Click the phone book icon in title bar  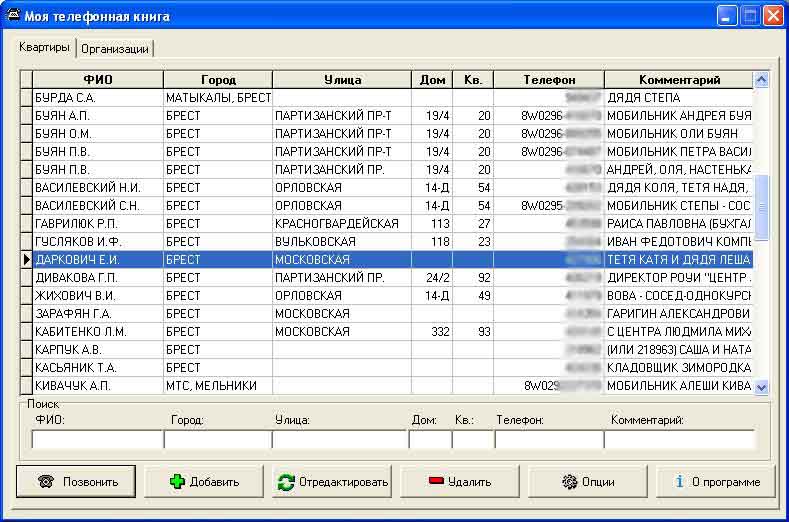[12, 16]
